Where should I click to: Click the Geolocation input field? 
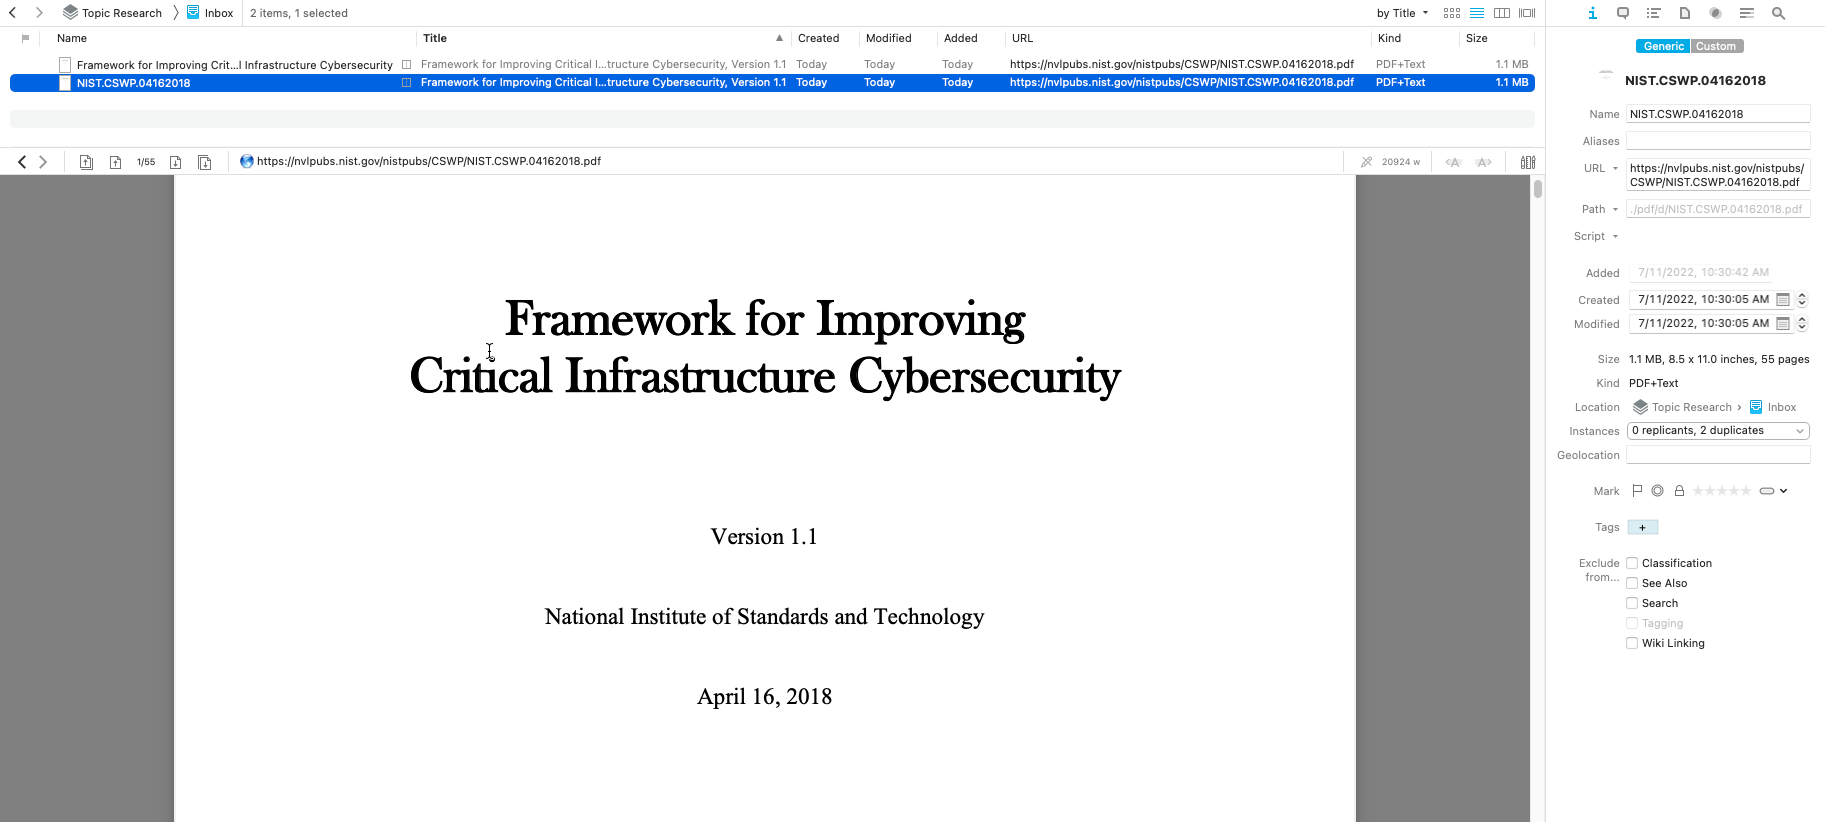(x=1718, y=455)
